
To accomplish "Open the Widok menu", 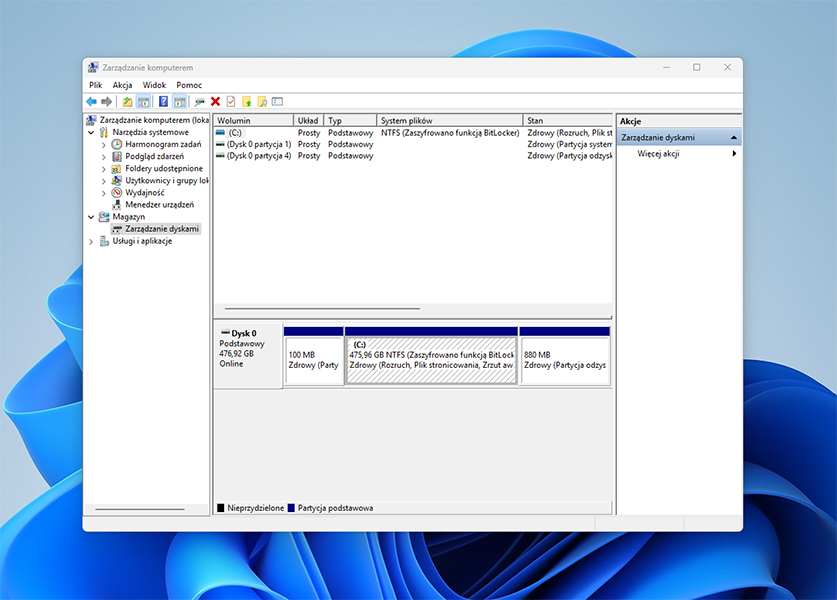I will click(154, 85).
